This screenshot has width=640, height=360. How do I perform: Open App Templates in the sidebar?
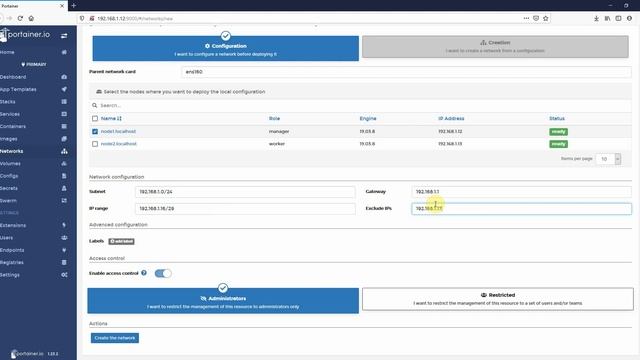[x=18, y=89]
